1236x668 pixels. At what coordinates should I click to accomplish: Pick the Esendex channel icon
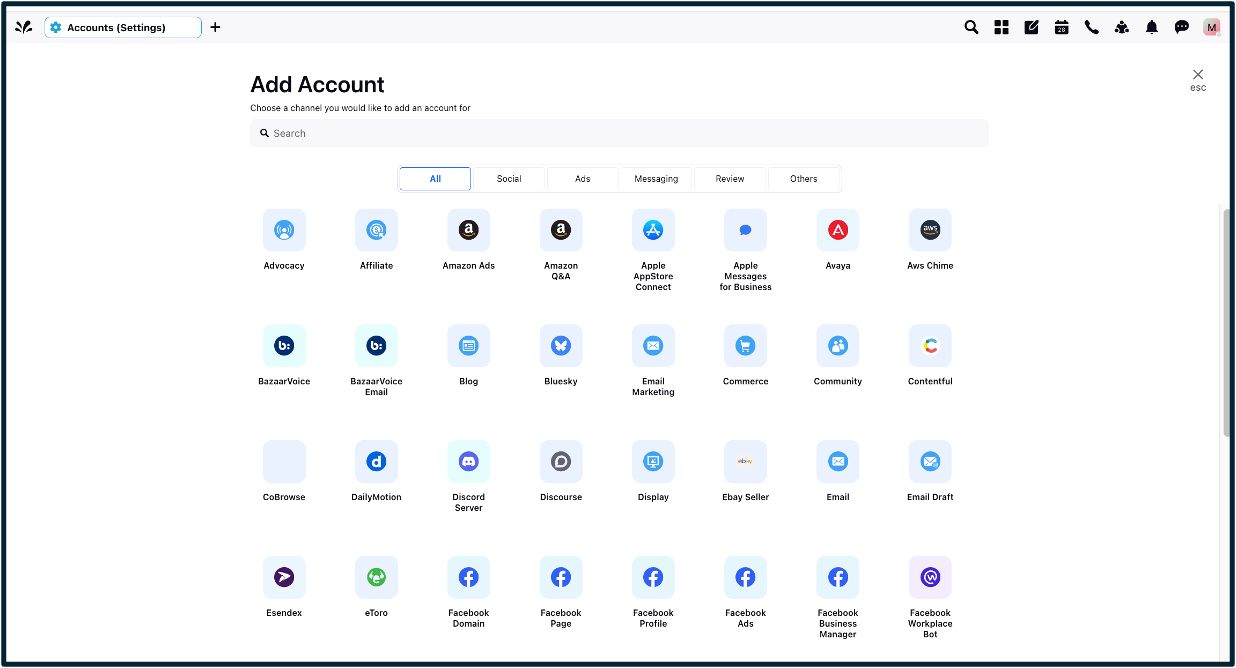point(284,577)
